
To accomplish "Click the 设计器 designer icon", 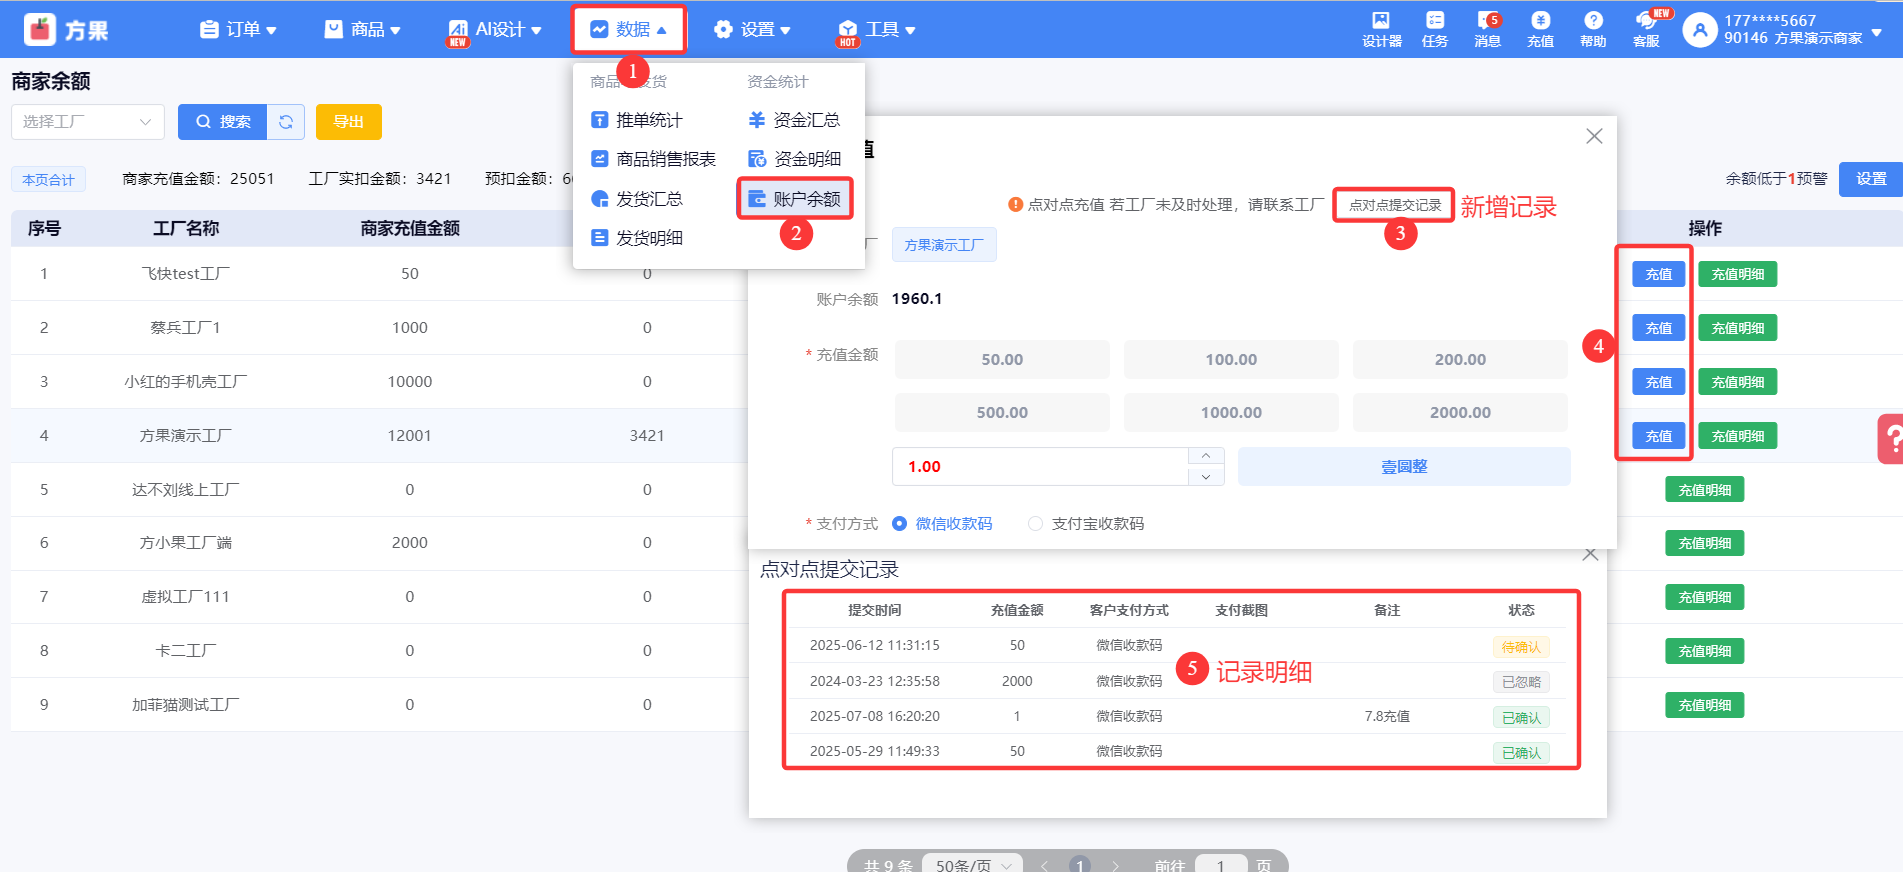I will click(1381, 28).
